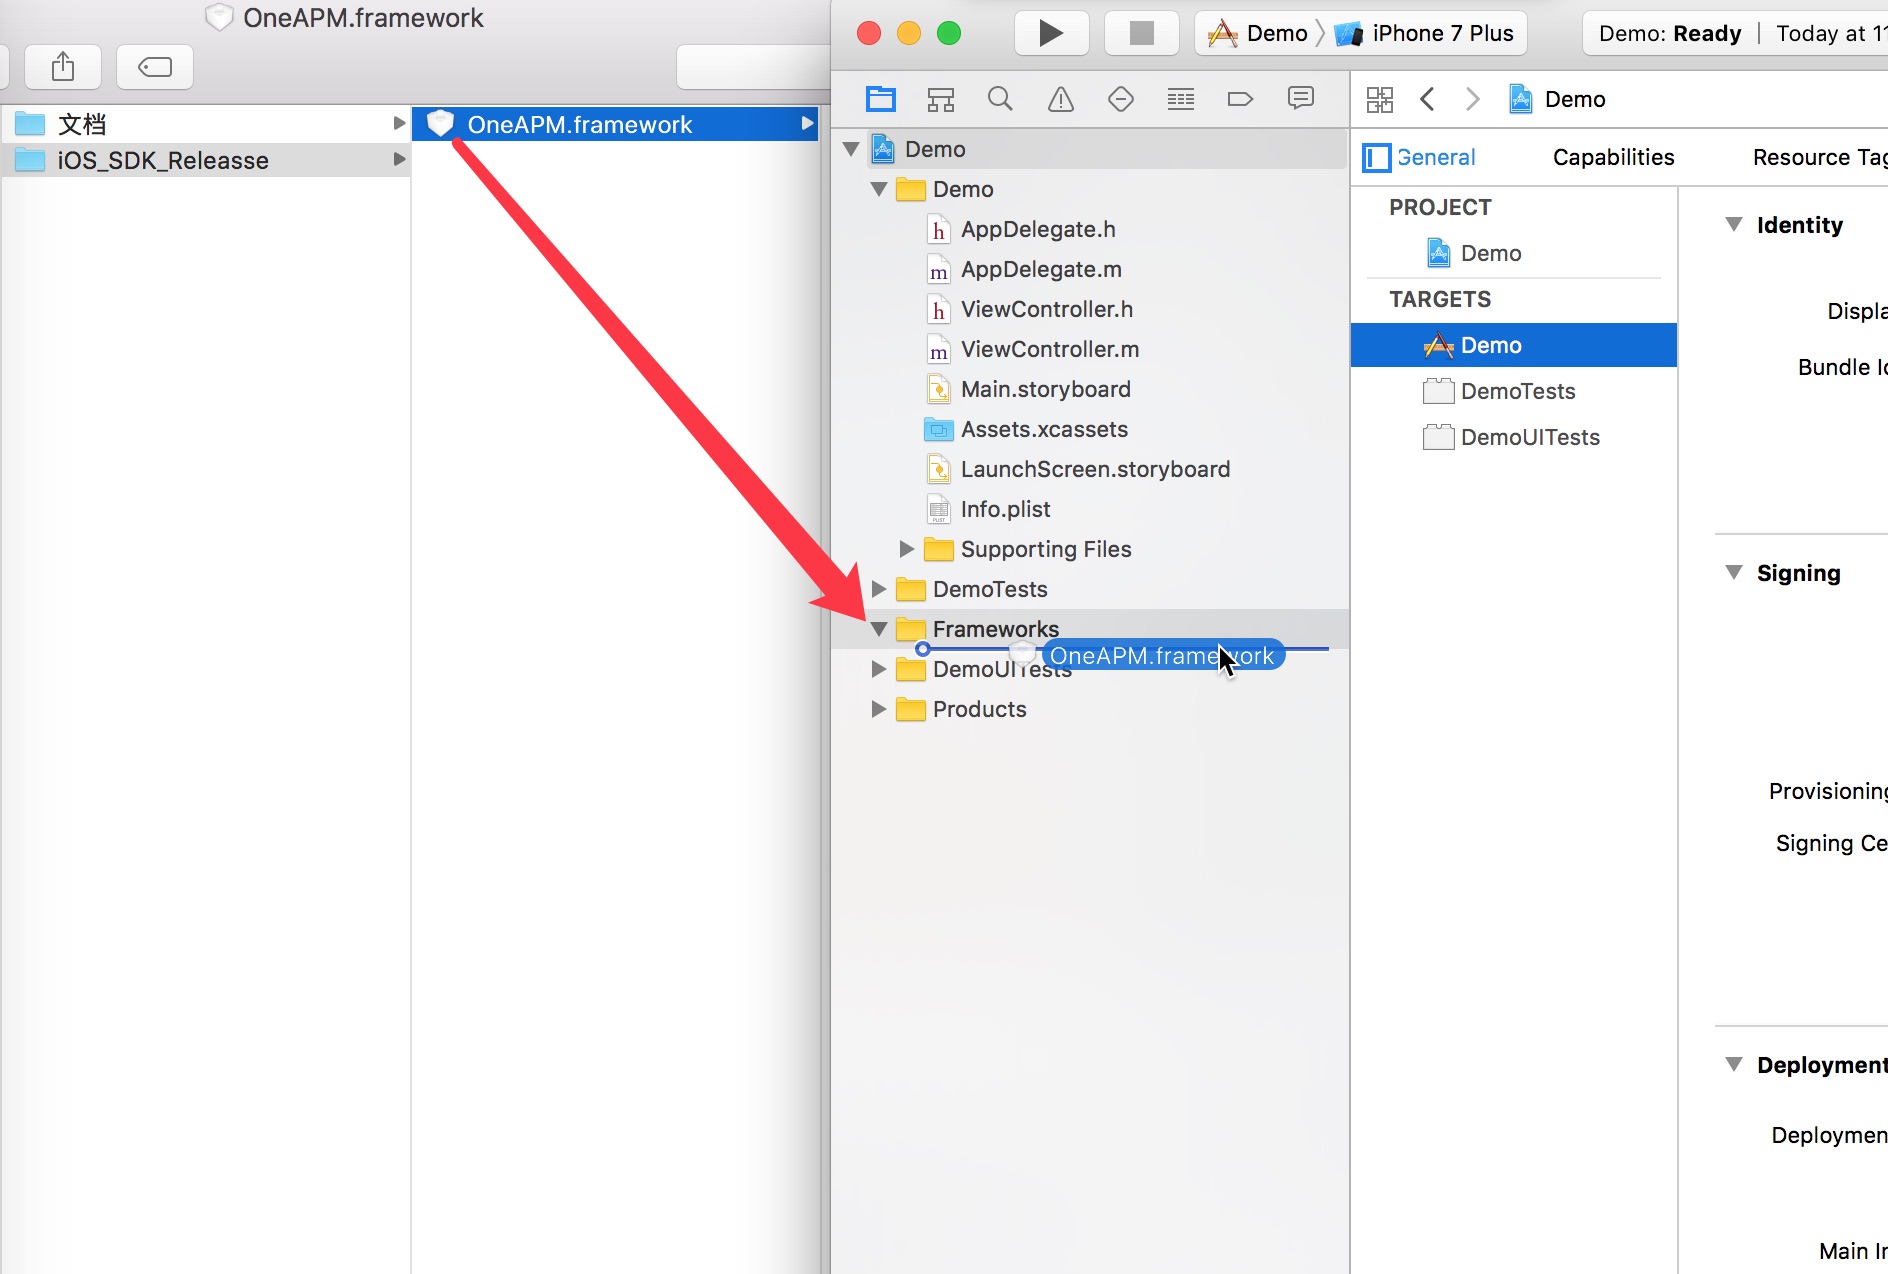This screenshot has height=1274, width=1888.
Task: Select ViewController.m file
Action: (x=1050, y=349)
